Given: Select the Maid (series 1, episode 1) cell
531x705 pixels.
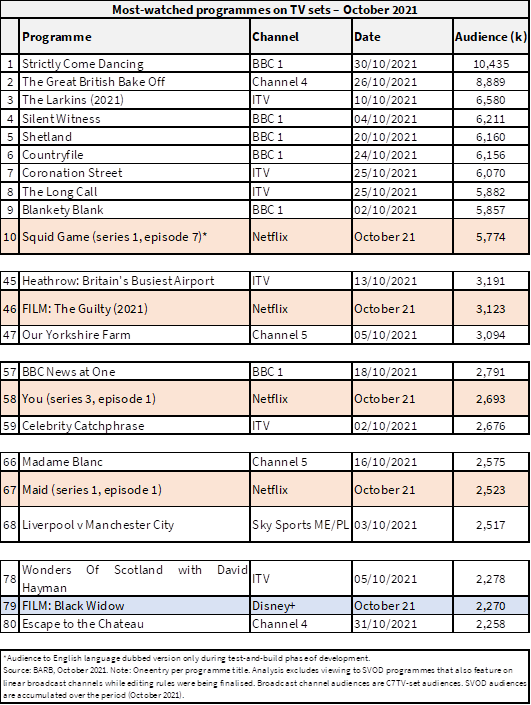Looking at the screenshot, I should coord(134,489).
